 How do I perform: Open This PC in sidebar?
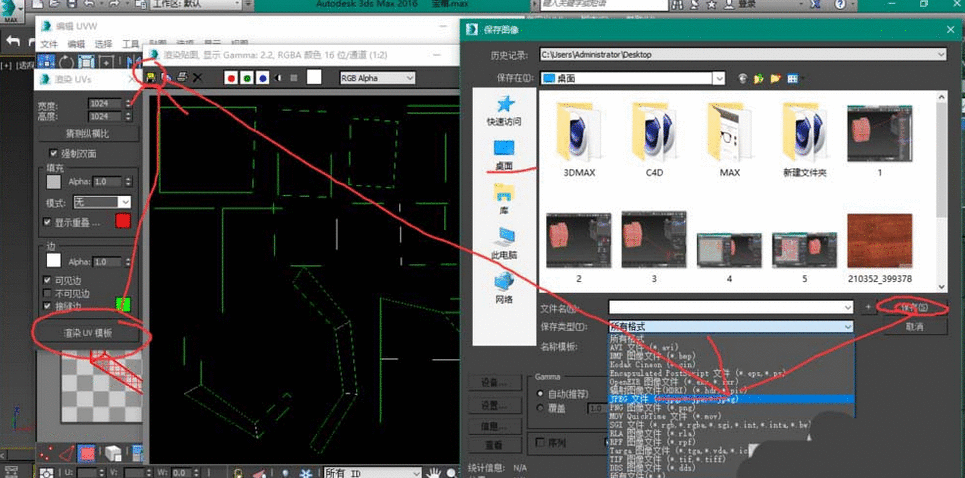click(x=504, y=243)
